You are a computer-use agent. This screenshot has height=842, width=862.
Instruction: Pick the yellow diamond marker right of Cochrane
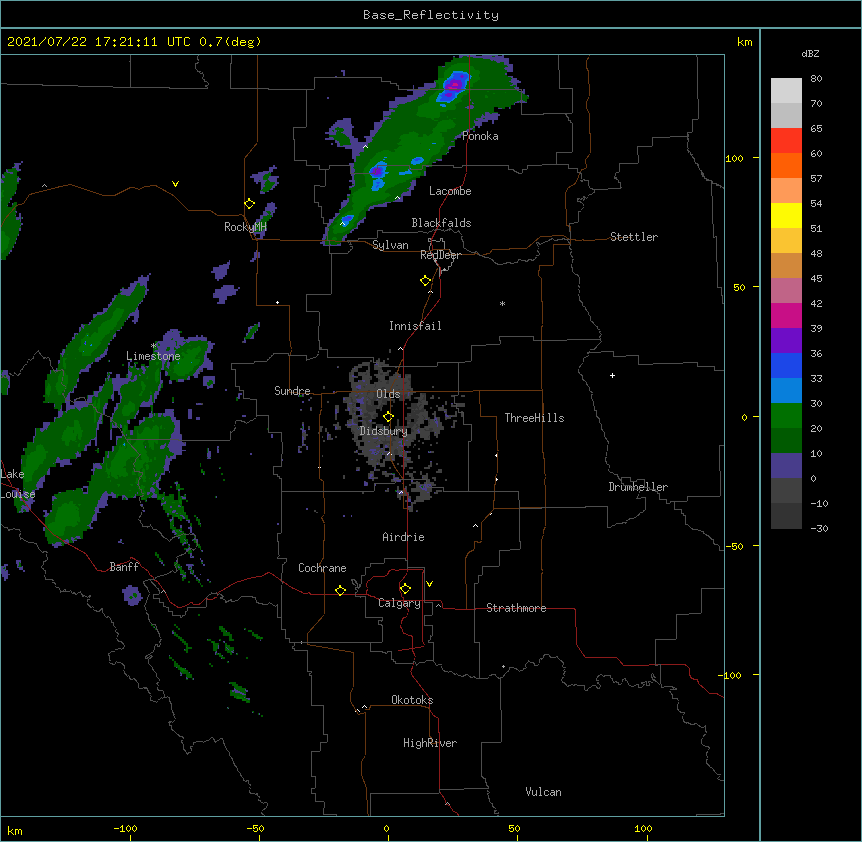[340, 590]
